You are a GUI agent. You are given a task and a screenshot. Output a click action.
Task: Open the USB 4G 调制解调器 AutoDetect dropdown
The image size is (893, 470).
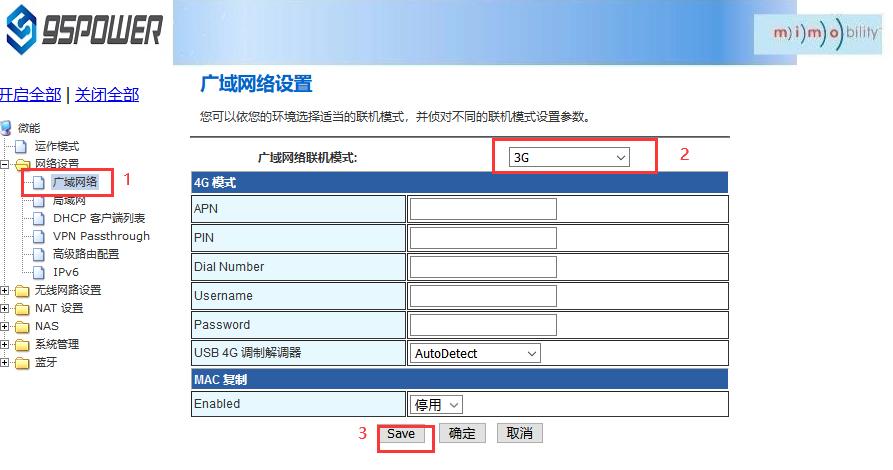coord(475,353)
